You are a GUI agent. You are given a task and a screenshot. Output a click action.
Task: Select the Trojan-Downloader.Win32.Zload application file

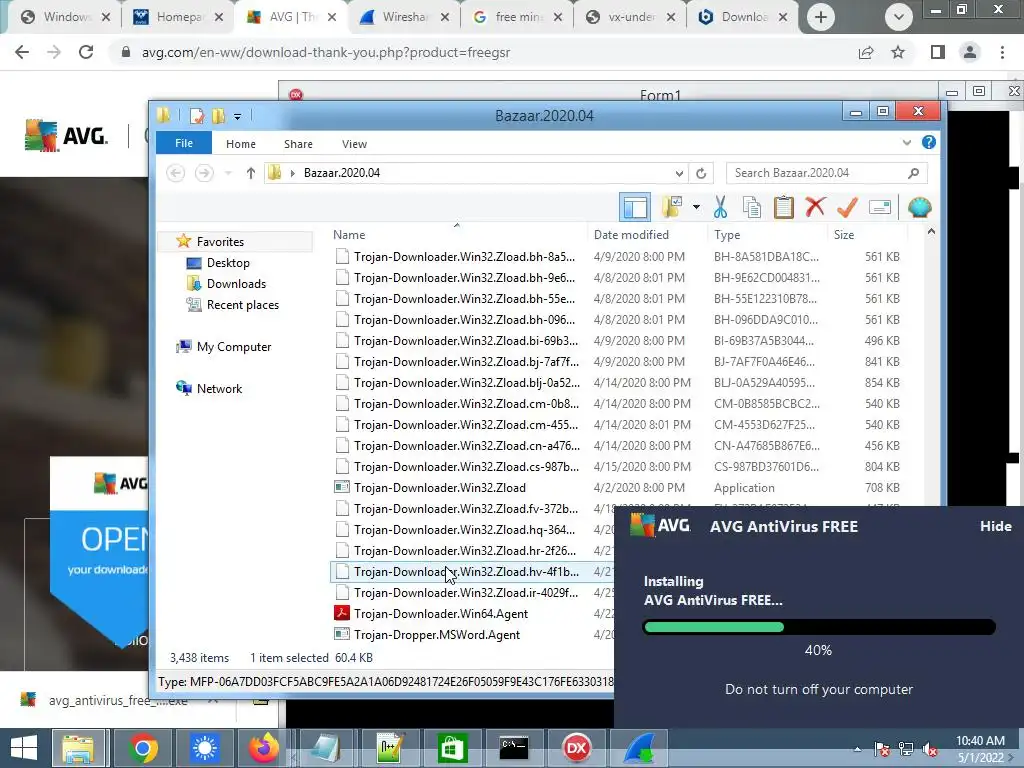[440, 488]
